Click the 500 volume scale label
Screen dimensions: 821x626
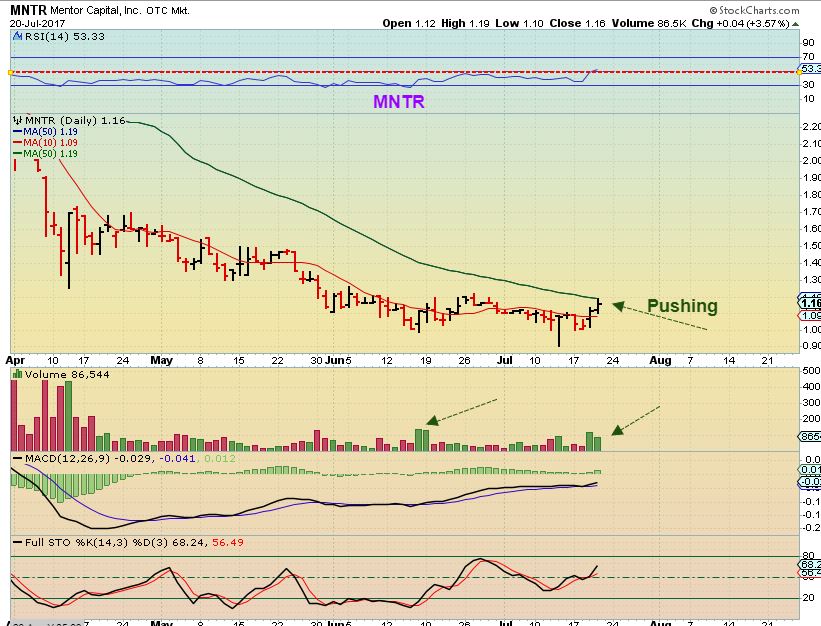(x=811, y=371)
